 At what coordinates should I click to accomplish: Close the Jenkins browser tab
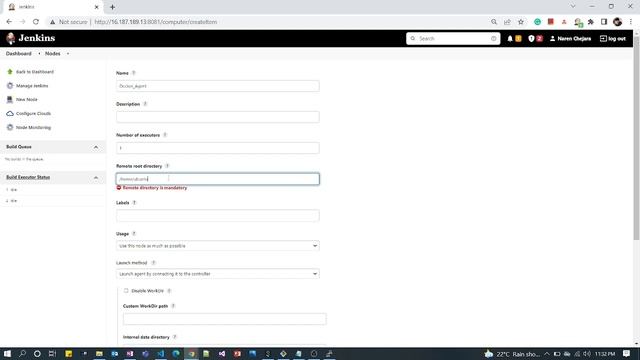click(97, 7)
